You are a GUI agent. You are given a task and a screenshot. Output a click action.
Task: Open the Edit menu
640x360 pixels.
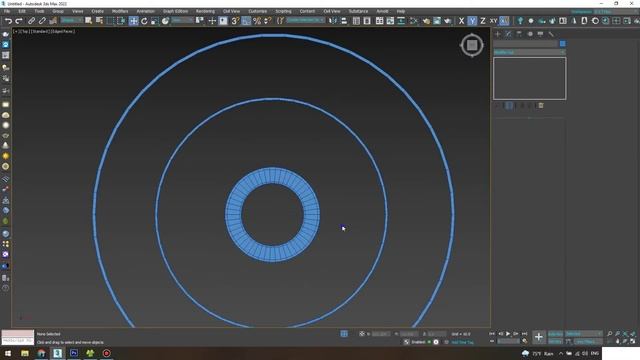pyautogui.click(x=22, y=11)
